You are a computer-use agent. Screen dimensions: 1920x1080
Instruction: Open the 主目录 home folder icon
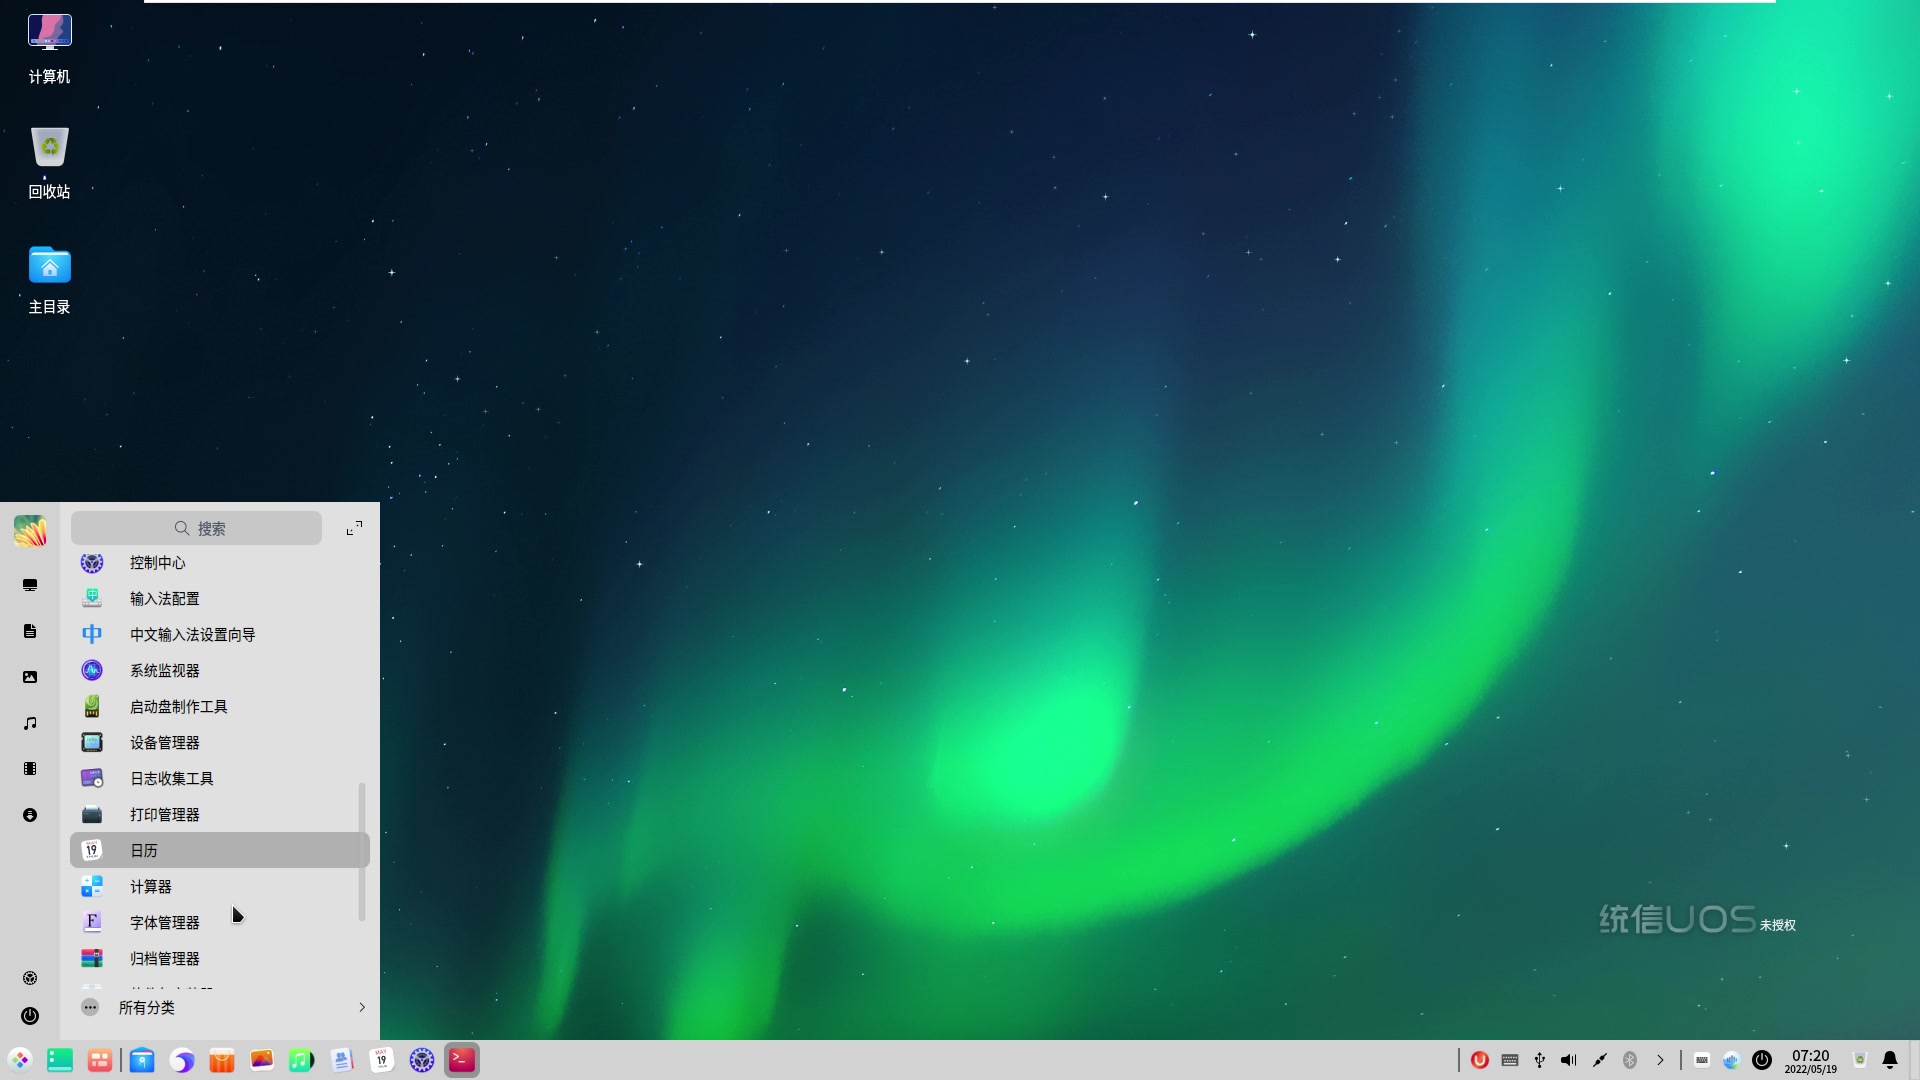49,266
